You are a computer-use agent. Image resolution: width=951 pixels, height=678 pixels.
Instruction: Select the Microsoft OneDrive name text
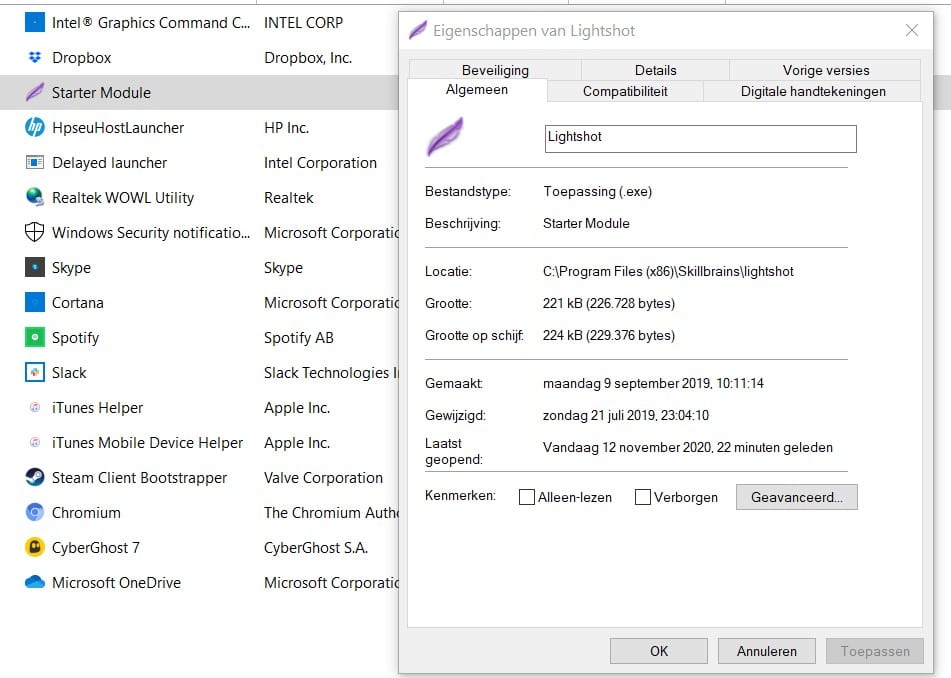point(116,583)
